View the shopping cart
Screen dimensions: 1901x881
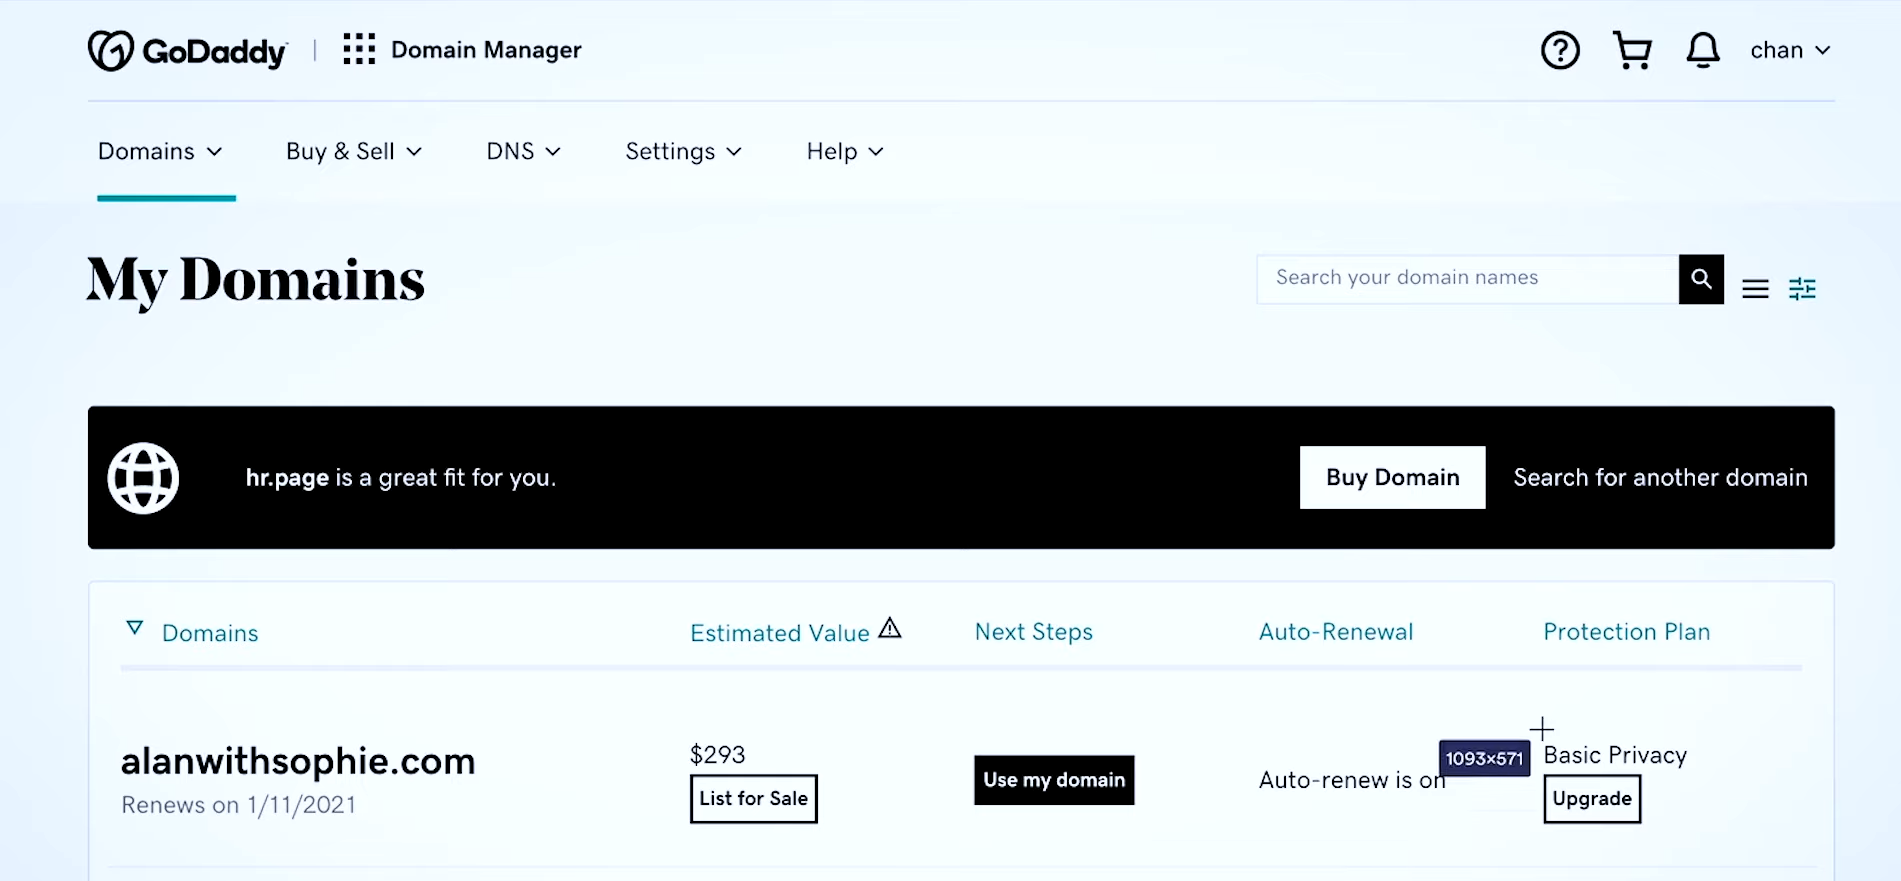pyautogui.click(x=1632, y=50)
